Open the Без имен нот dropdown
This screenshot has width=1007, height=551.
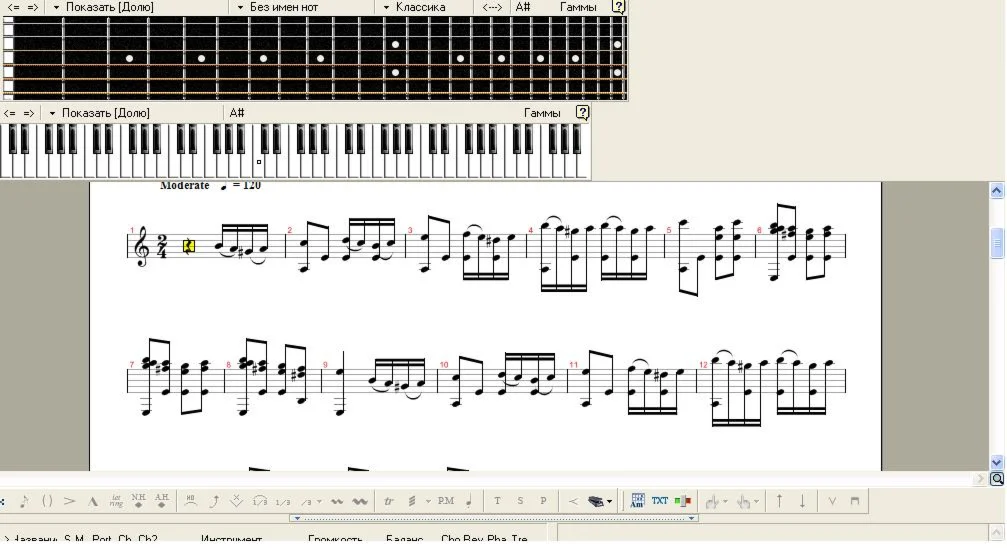pyautogui.click(x=278, y=7)
